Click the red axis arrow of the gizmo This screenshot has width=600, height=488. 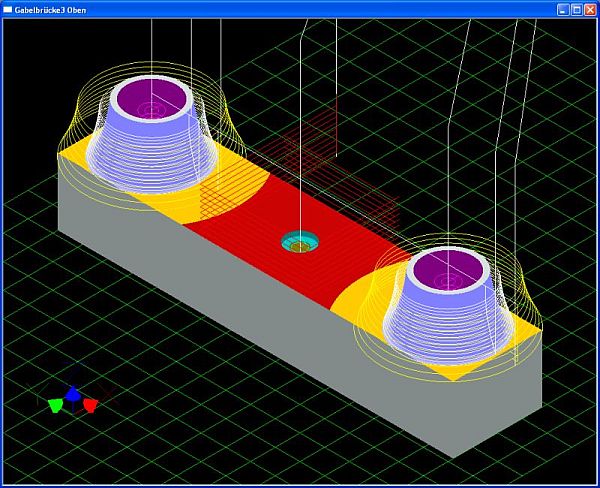click(90, 405)
